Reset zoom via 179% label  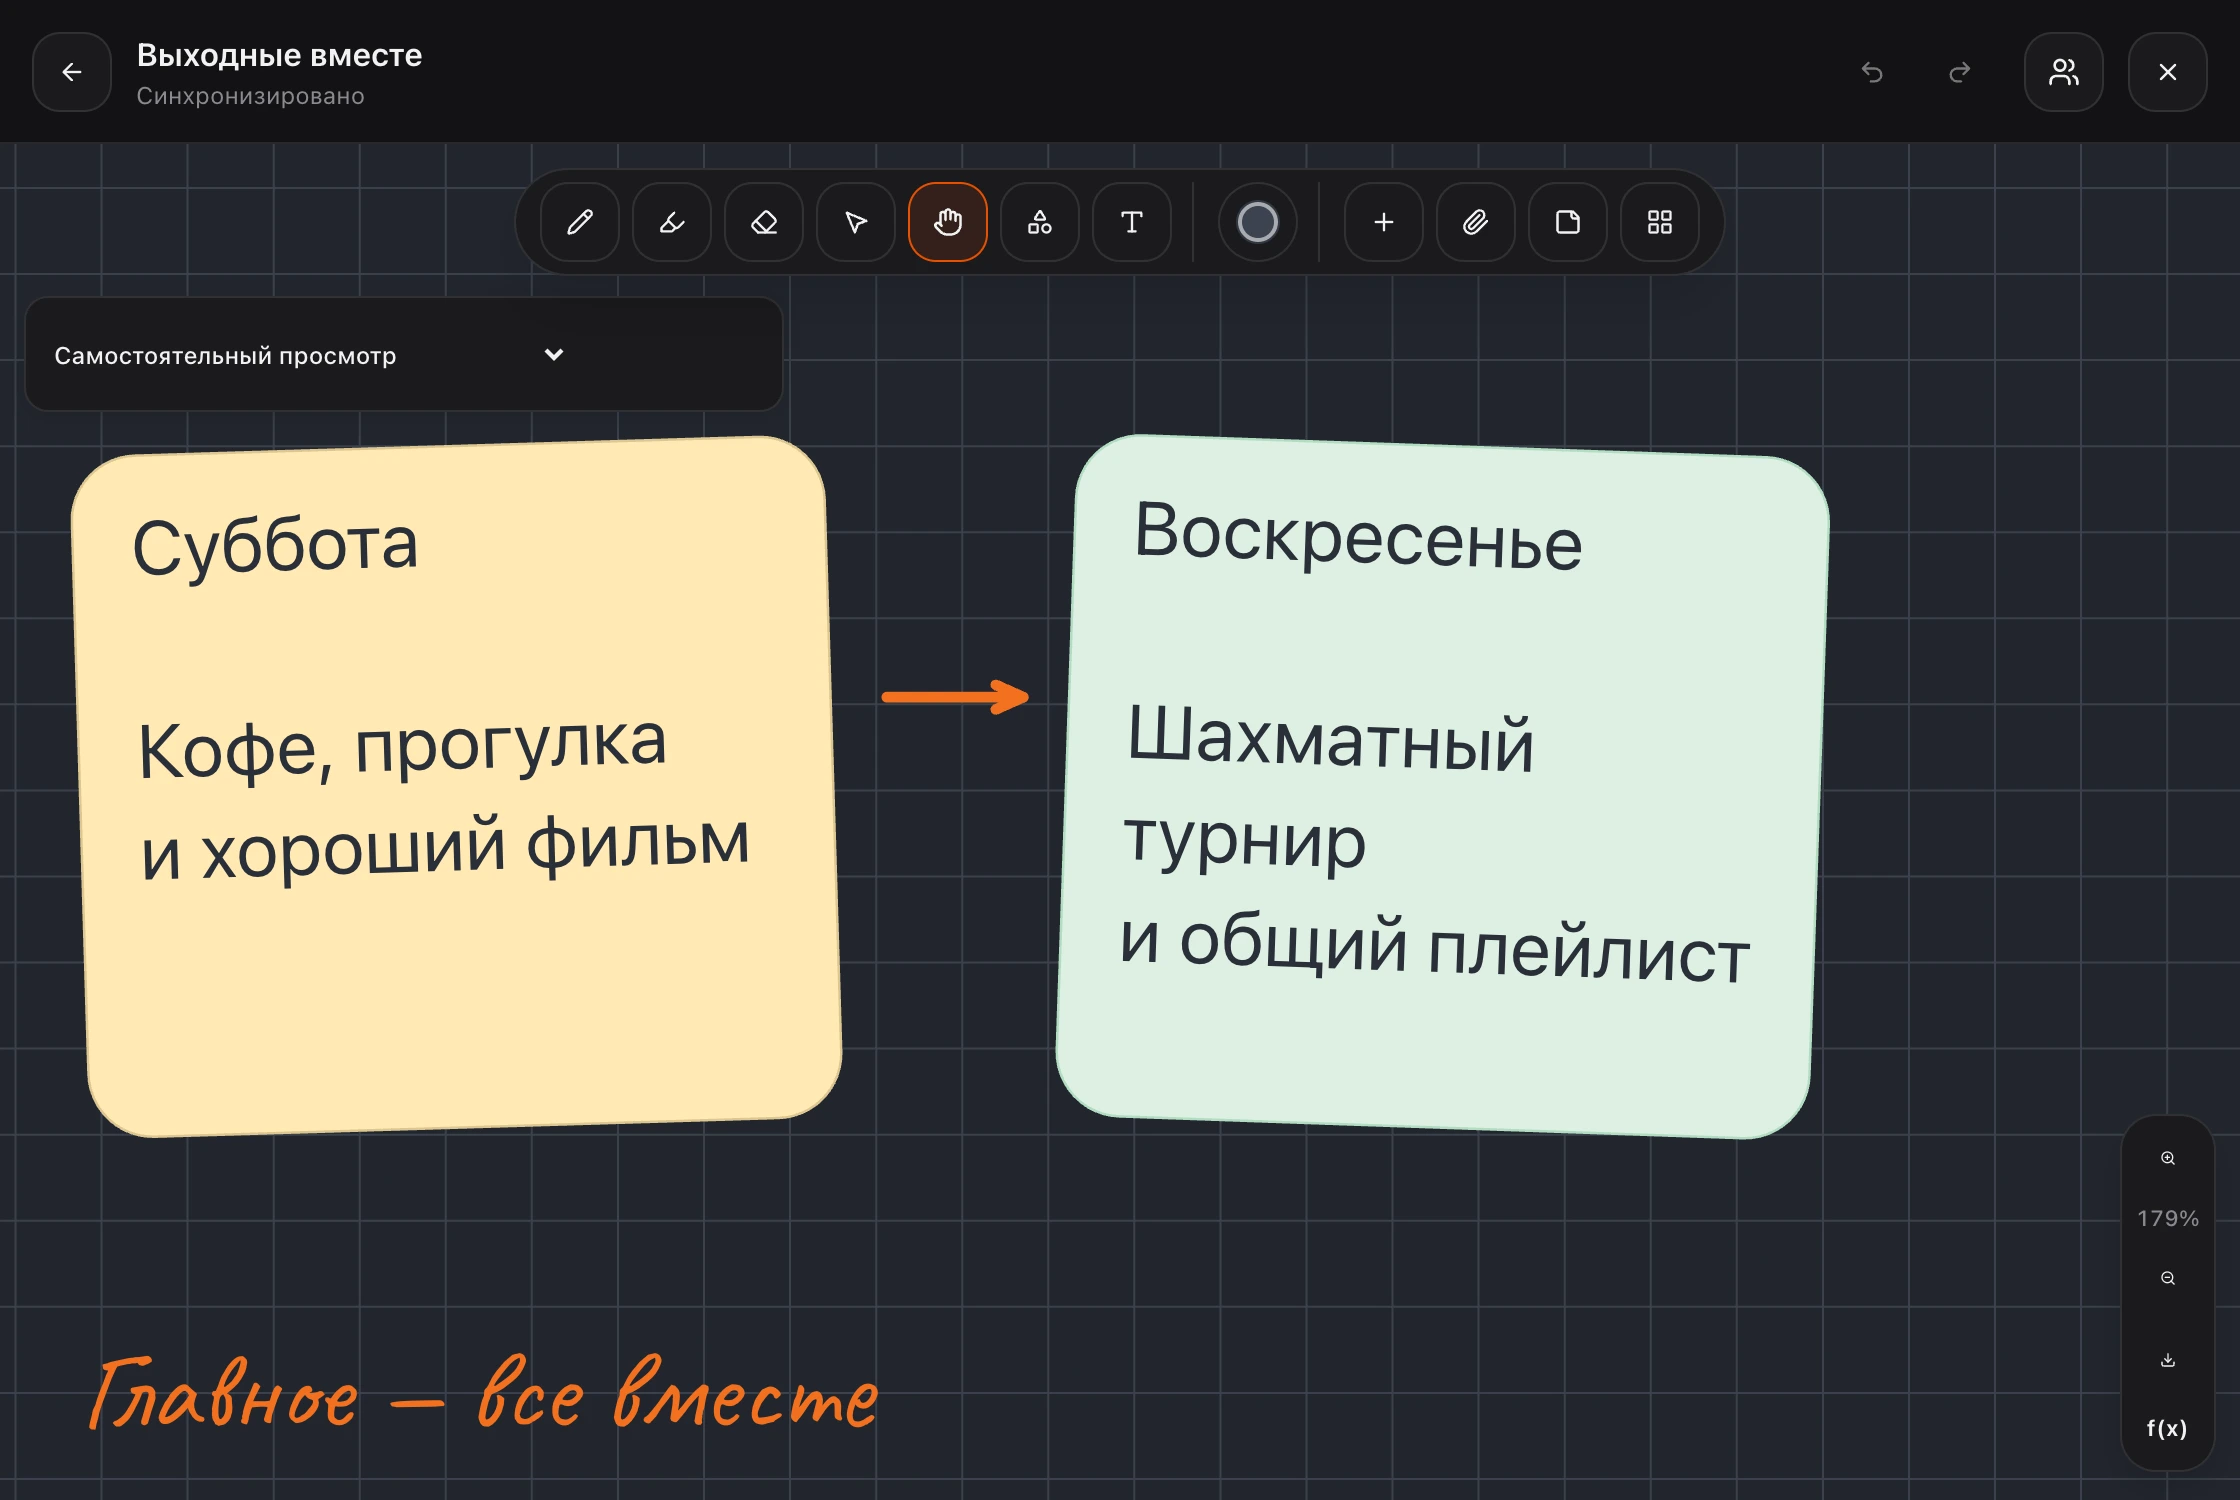coord(2168,1218)
